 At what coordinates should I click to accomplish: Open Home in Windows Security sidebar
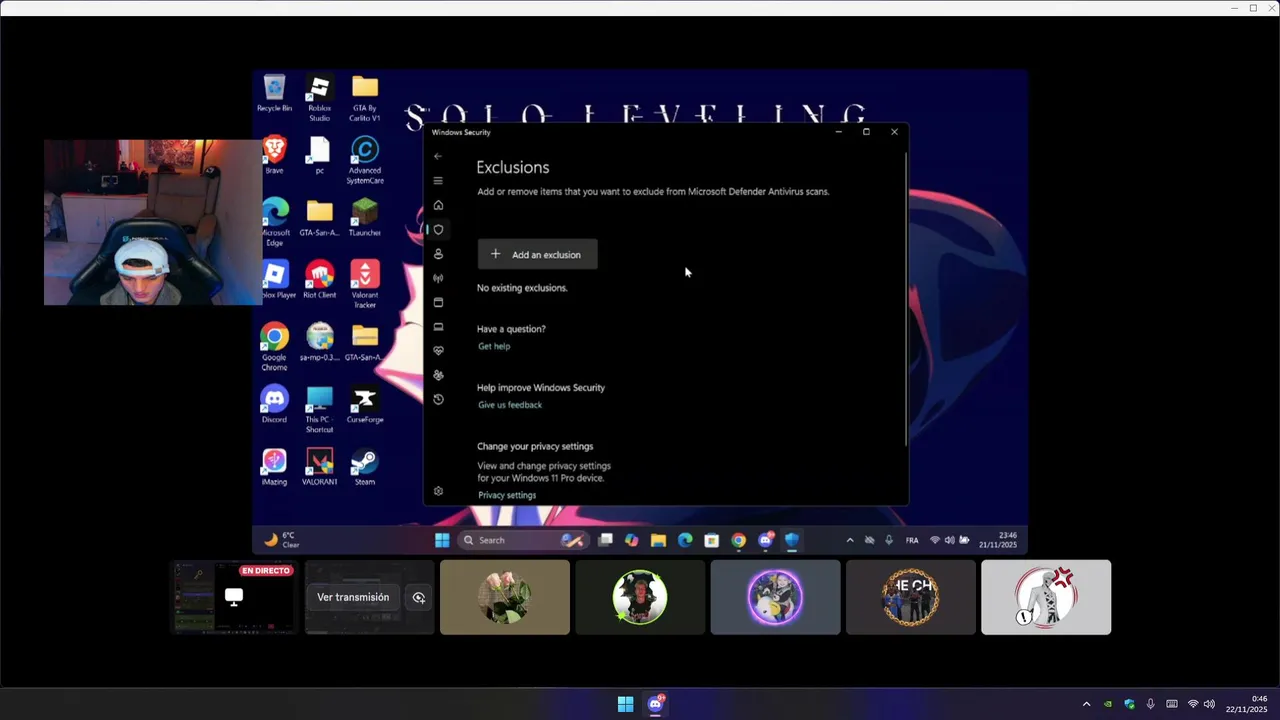(x=438, y=205)
